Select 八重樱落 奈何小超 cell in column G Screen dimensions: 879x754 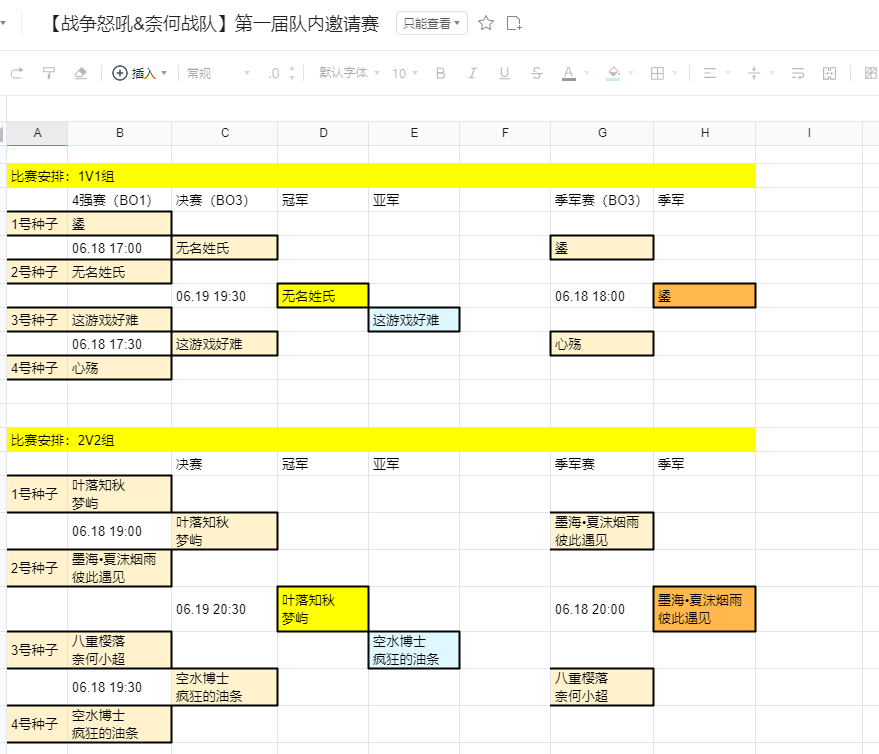point(602,687)
